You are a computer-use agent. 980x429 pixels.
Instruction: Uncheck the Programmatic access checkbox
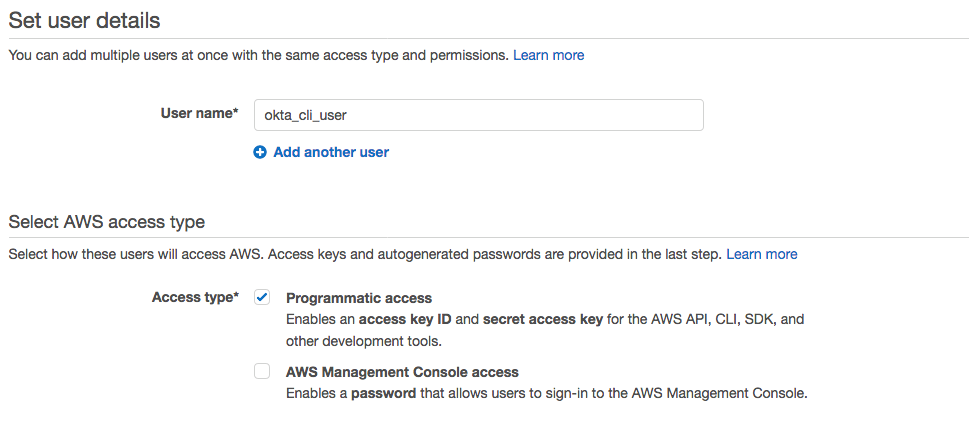262,297
